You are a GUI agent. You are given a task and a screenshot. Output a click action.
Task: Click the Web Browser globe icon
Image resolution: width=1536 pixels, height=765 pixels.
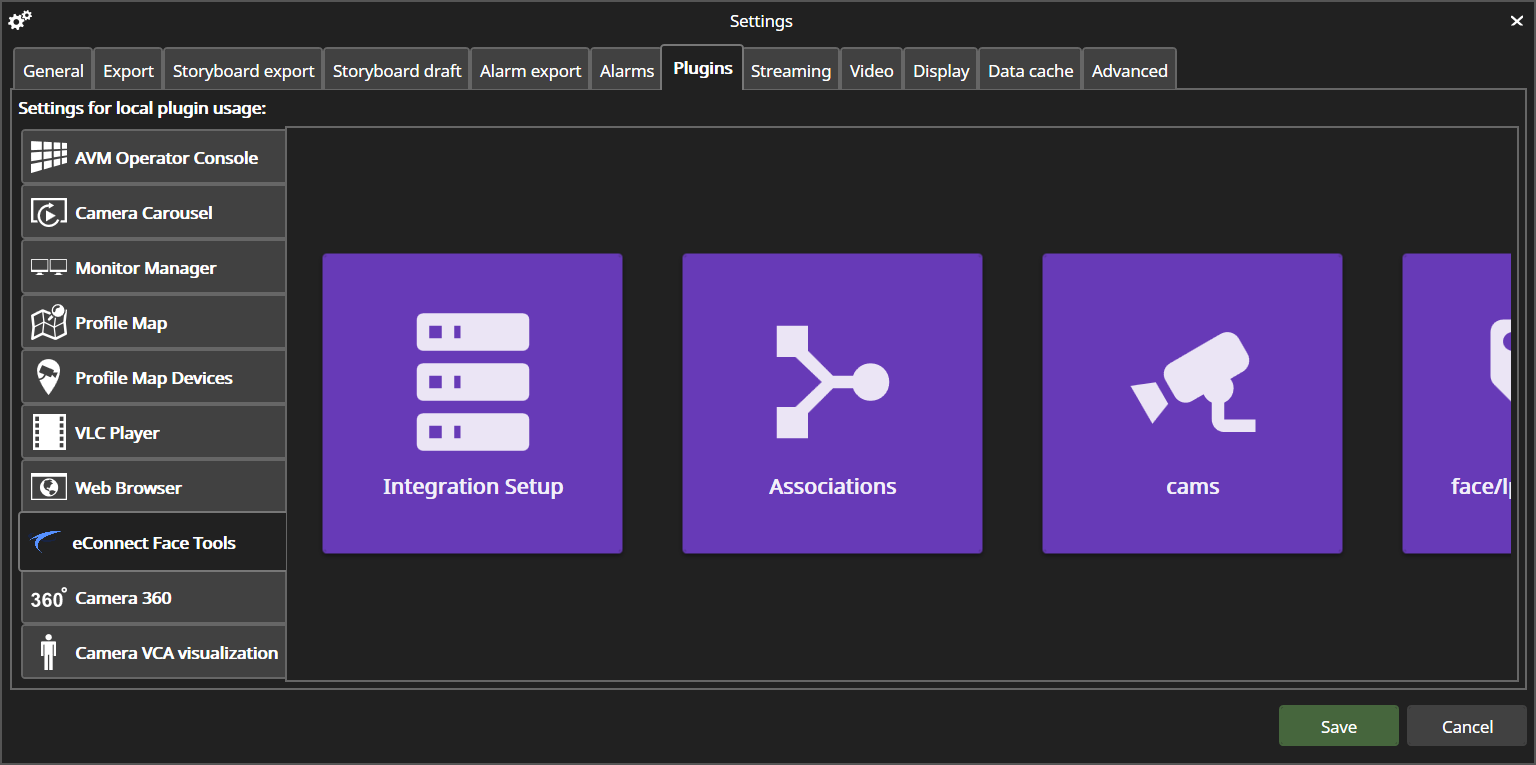48,487
